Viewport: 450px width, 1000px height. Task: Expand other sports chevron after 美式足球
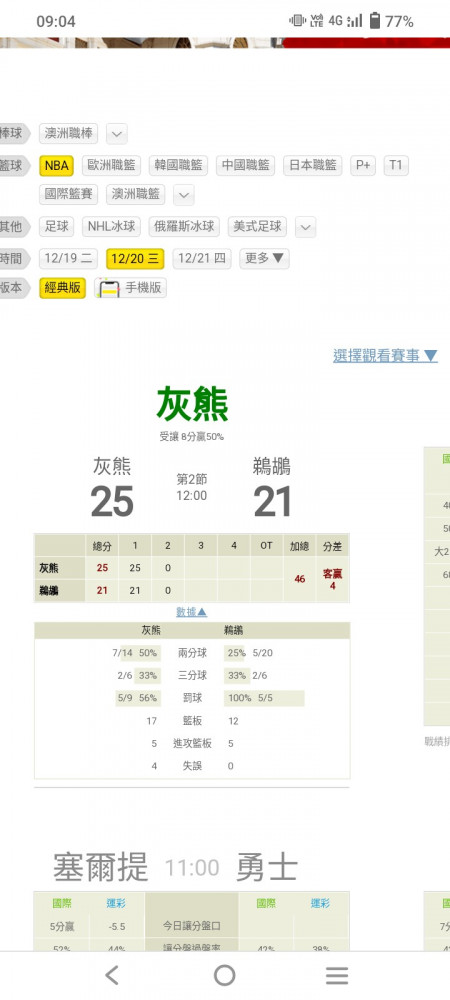305,227
